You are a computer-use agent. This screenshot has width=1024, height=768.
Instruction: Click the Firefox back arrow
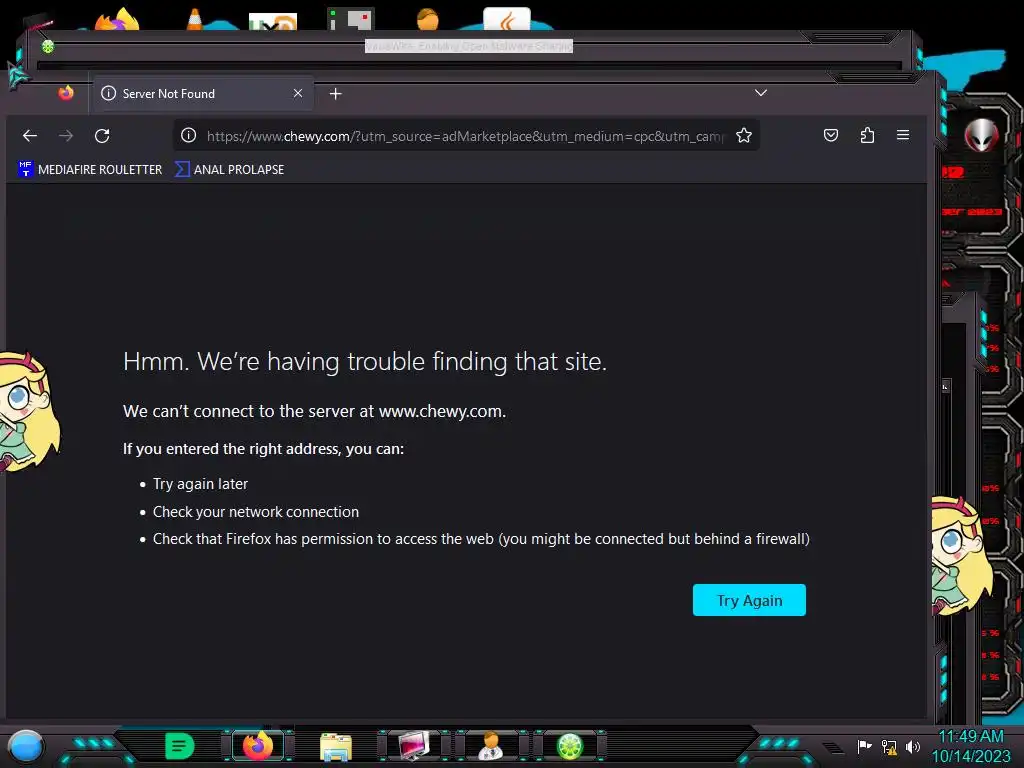30,136
